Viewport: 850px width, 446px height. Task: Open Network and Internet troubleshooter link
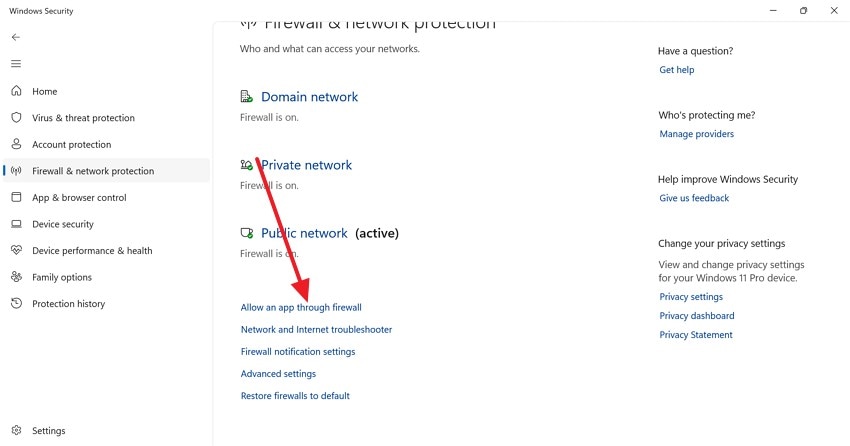pyautogui.click(x=316, y=329)
